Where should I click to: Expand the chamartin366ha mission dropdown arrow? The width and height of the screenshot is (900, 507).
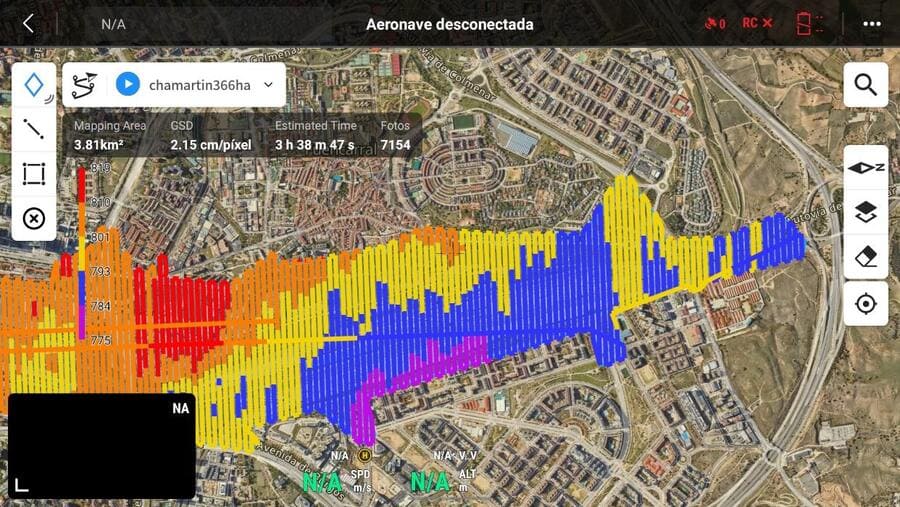269,85
